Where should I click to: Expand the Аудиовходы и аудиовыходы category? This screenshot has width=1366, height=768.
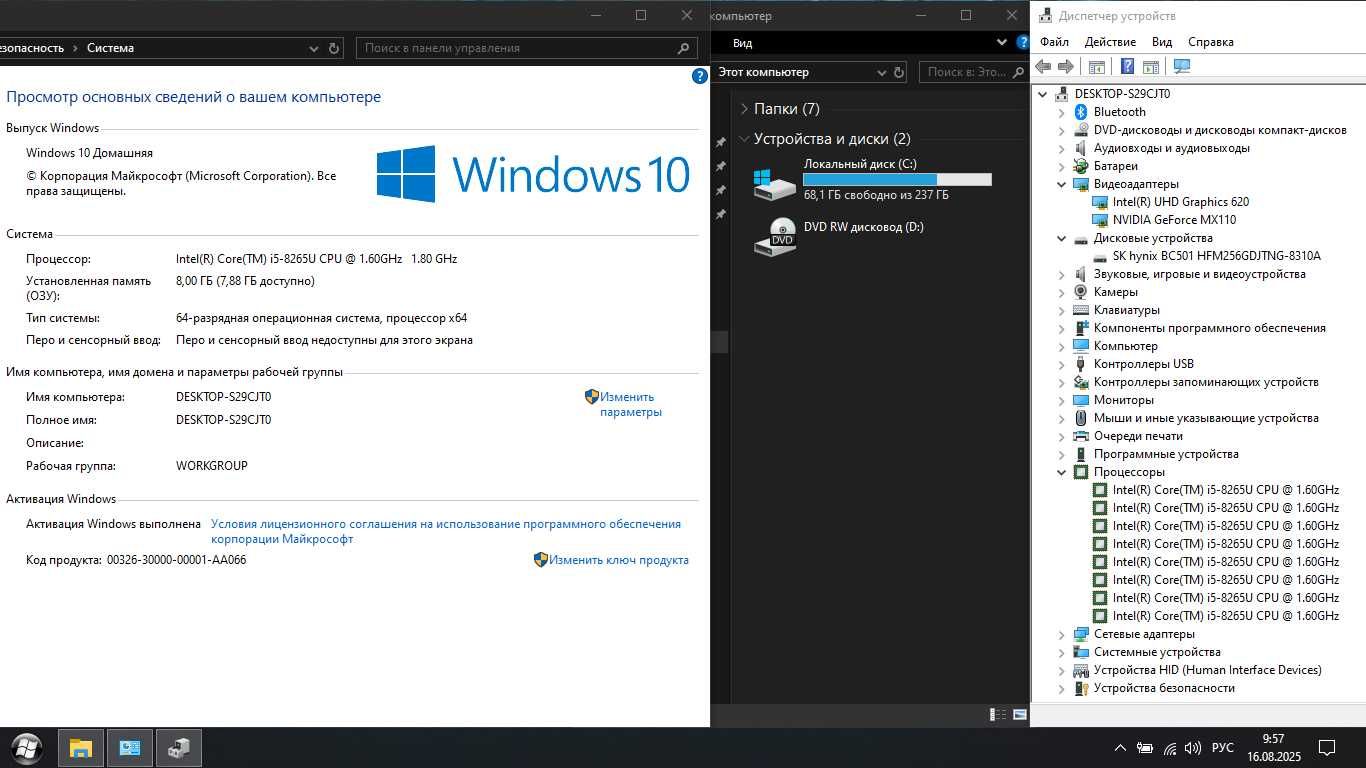click(1062, 148)
